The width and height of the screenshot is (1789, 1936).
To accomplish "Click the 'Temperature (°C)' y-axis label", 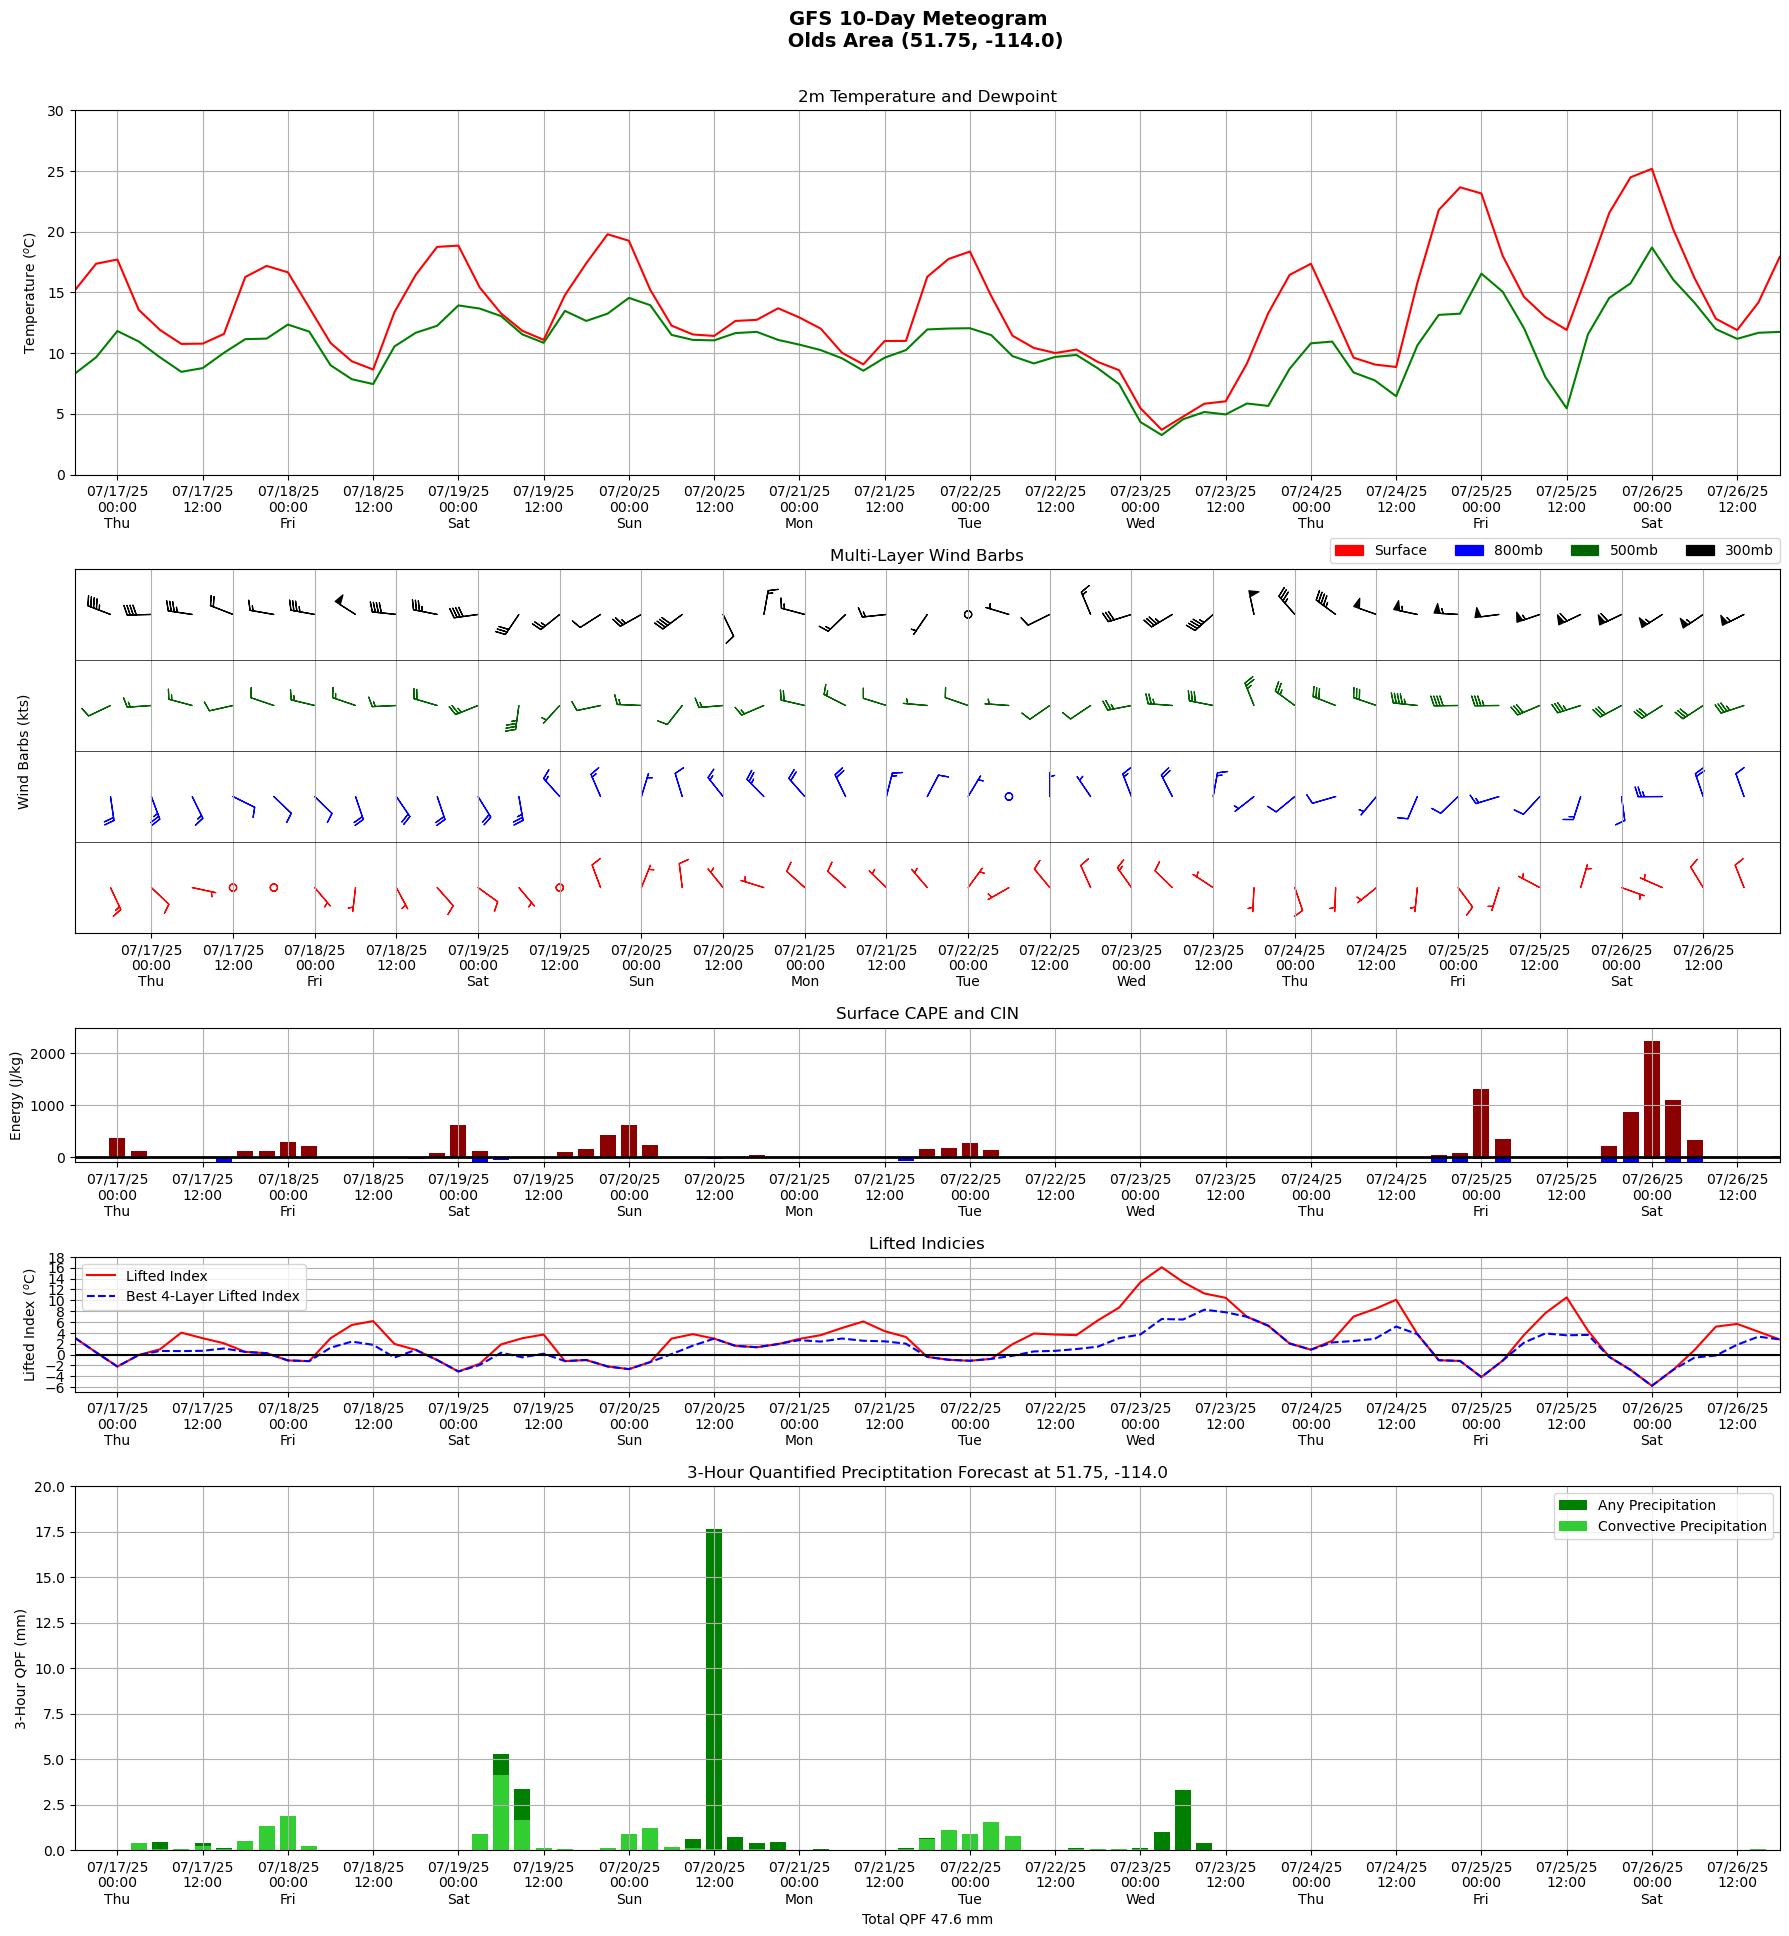I will point(30,293).
